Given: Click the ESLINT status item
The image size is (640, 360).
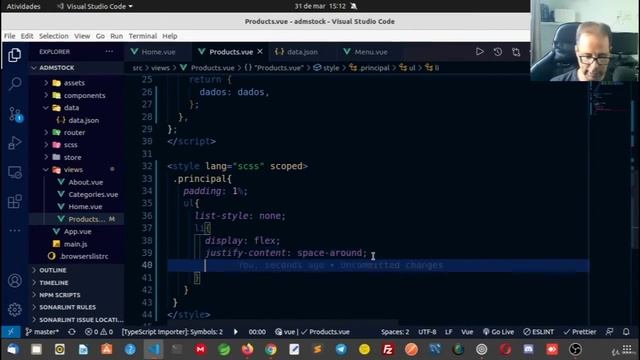Looking at the screenshot, I should point(538,332).
